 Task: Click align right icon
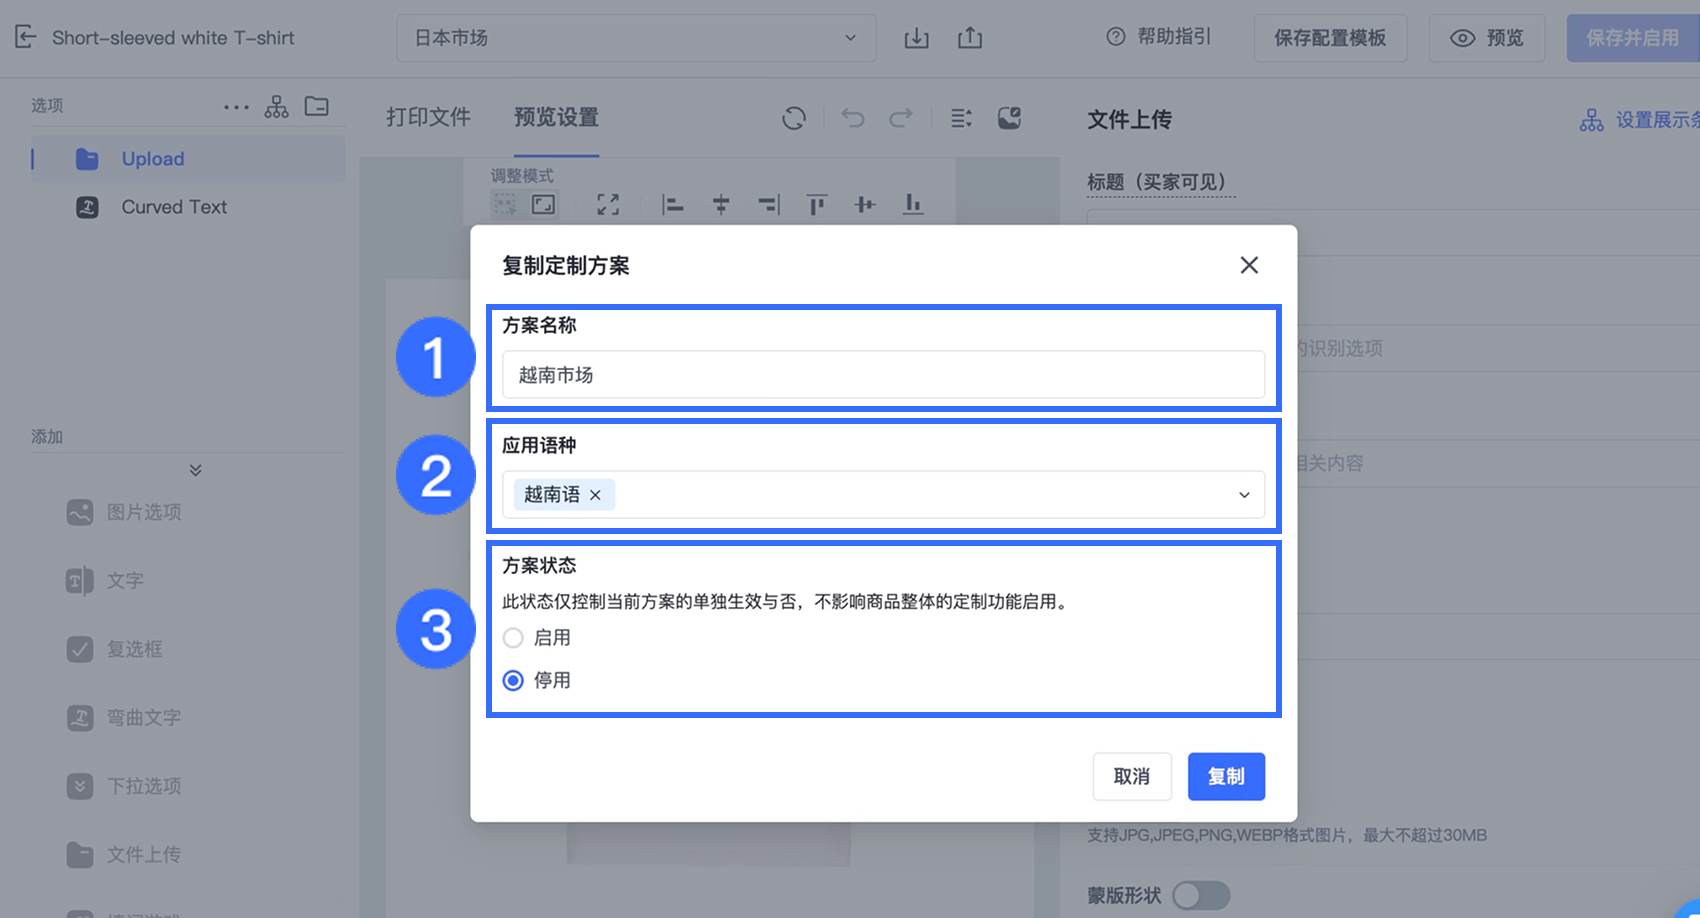(769, 205)
